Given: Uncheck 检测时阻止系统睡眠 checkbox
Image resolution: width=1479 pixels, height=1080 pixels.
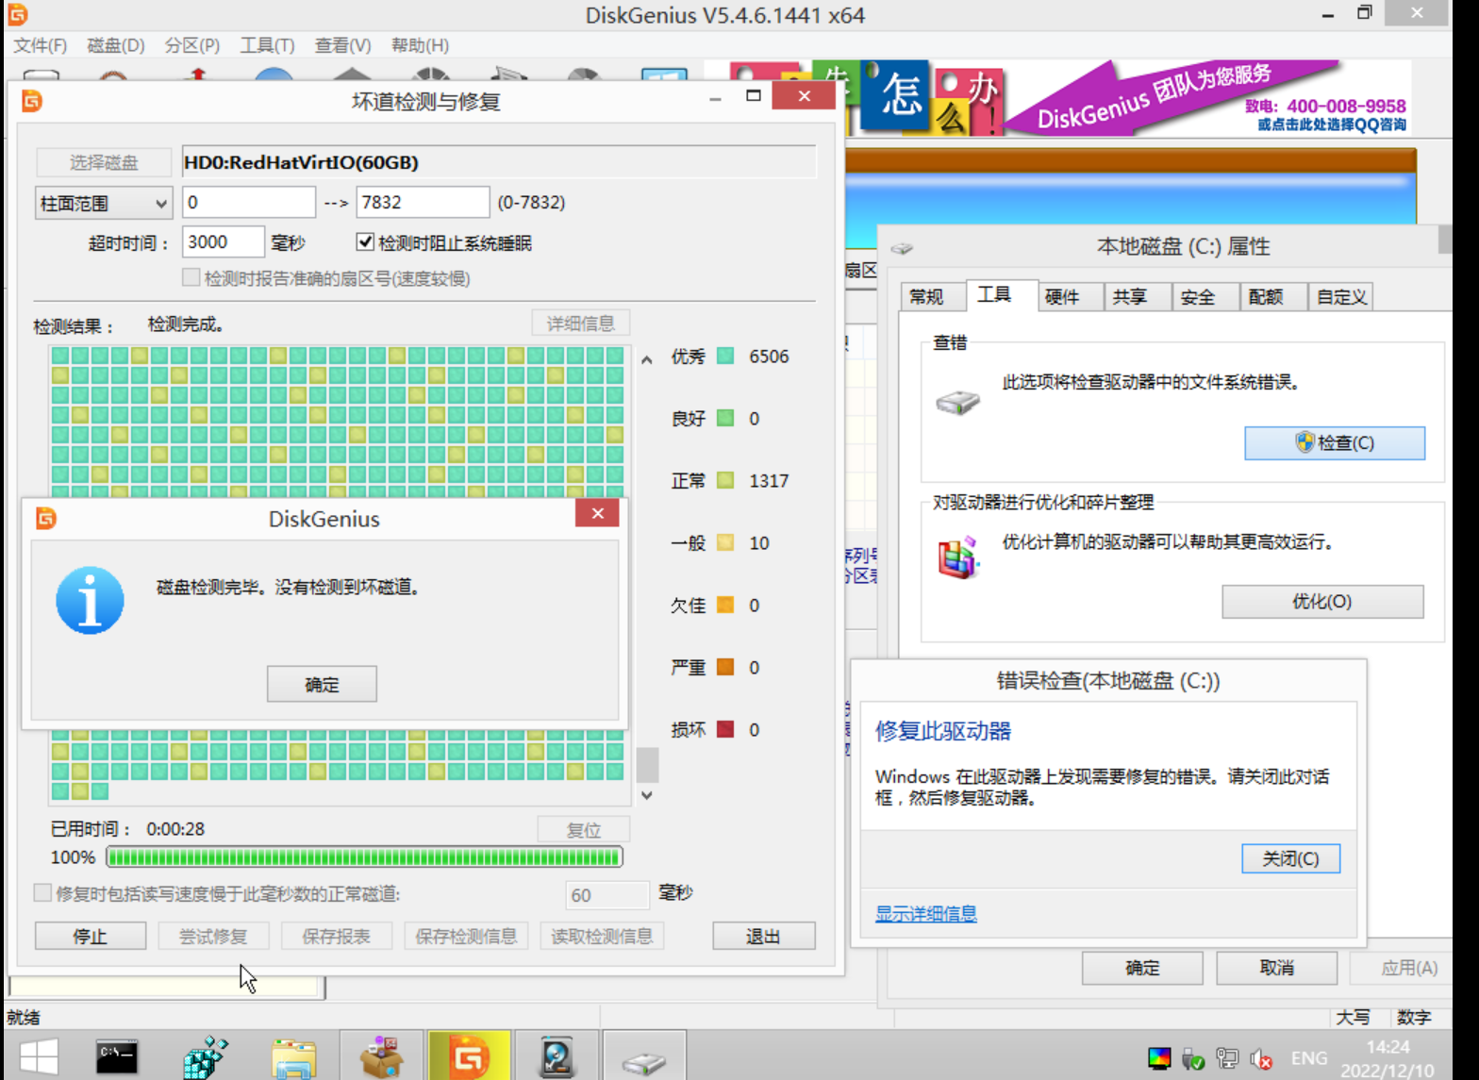Looking at the screenshot, I should [x=365, y=242].
